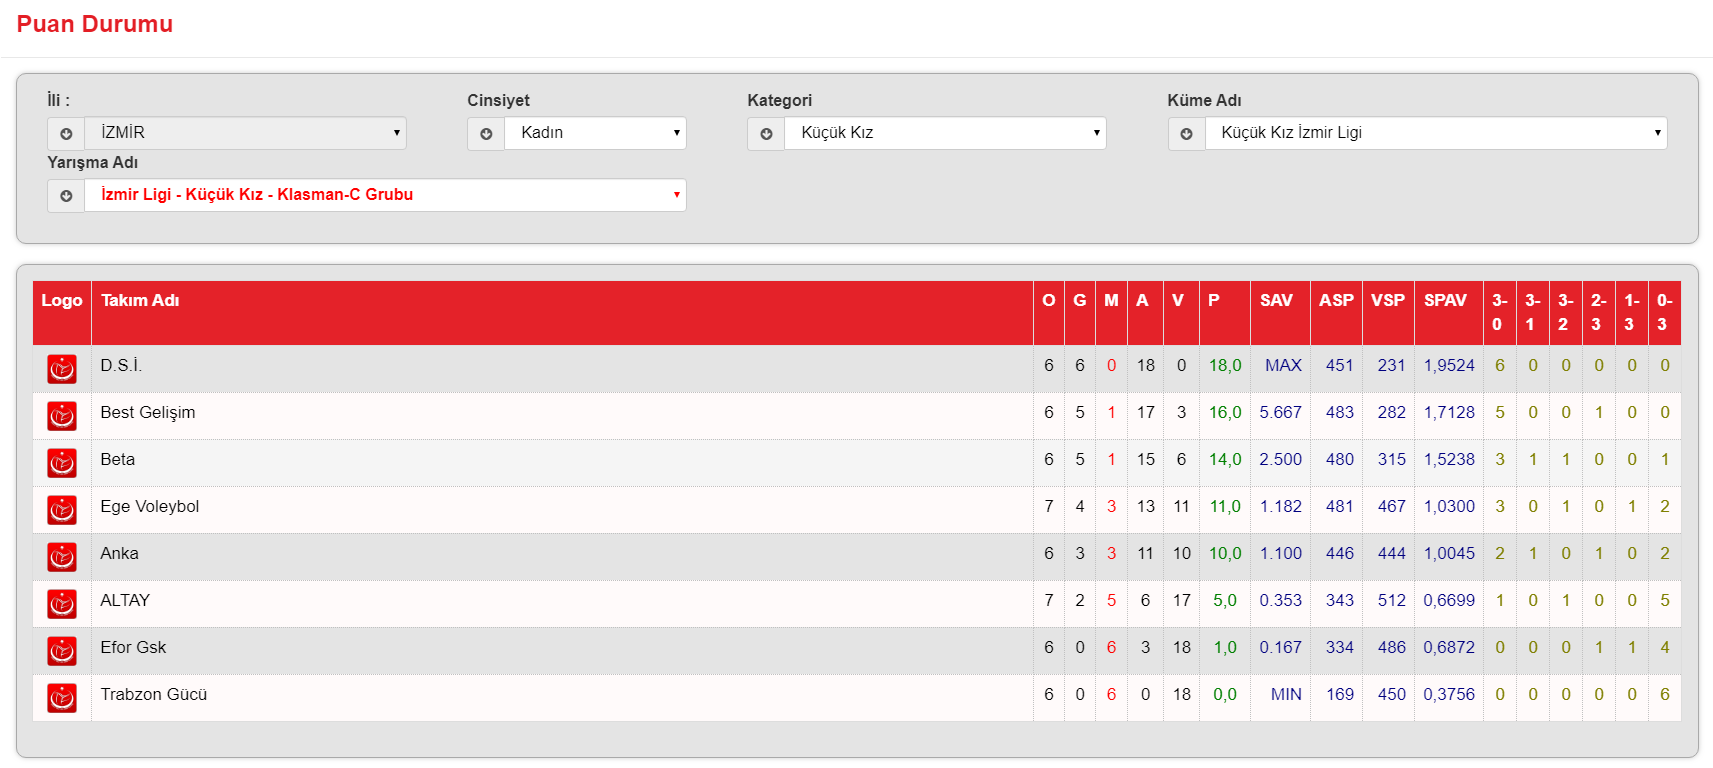Click the circular icon beside İZMİR dropdown

pyautogui.click(x=66, y=133)
